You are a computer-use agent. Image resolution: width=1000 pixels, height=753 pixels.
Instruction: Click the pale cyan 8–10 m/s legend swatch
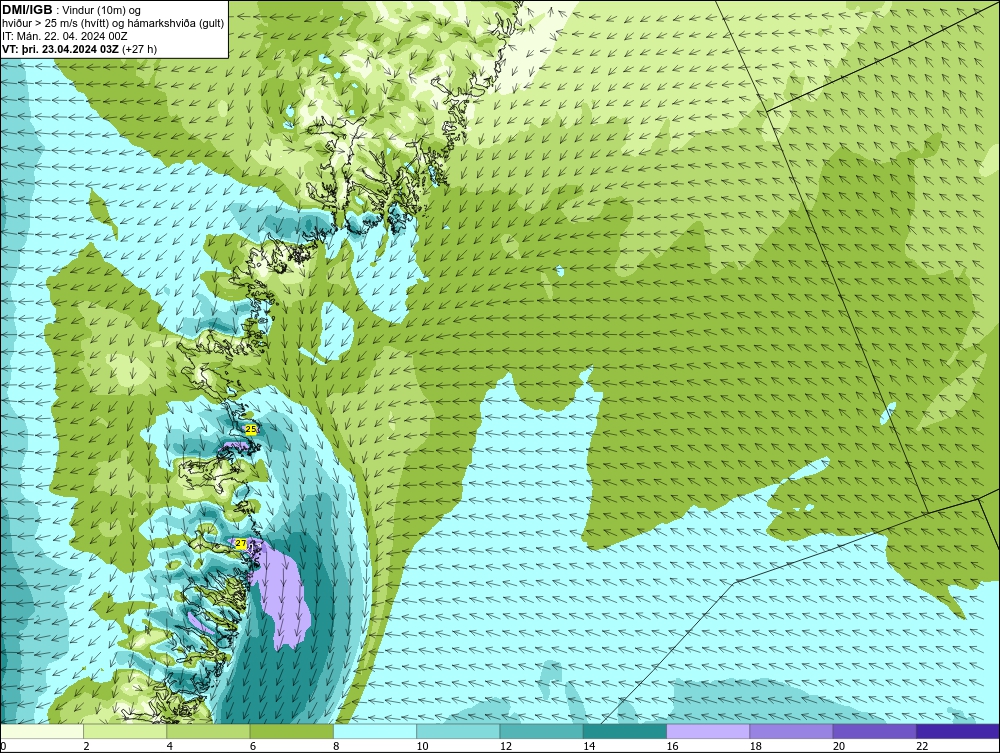(375, 731)
